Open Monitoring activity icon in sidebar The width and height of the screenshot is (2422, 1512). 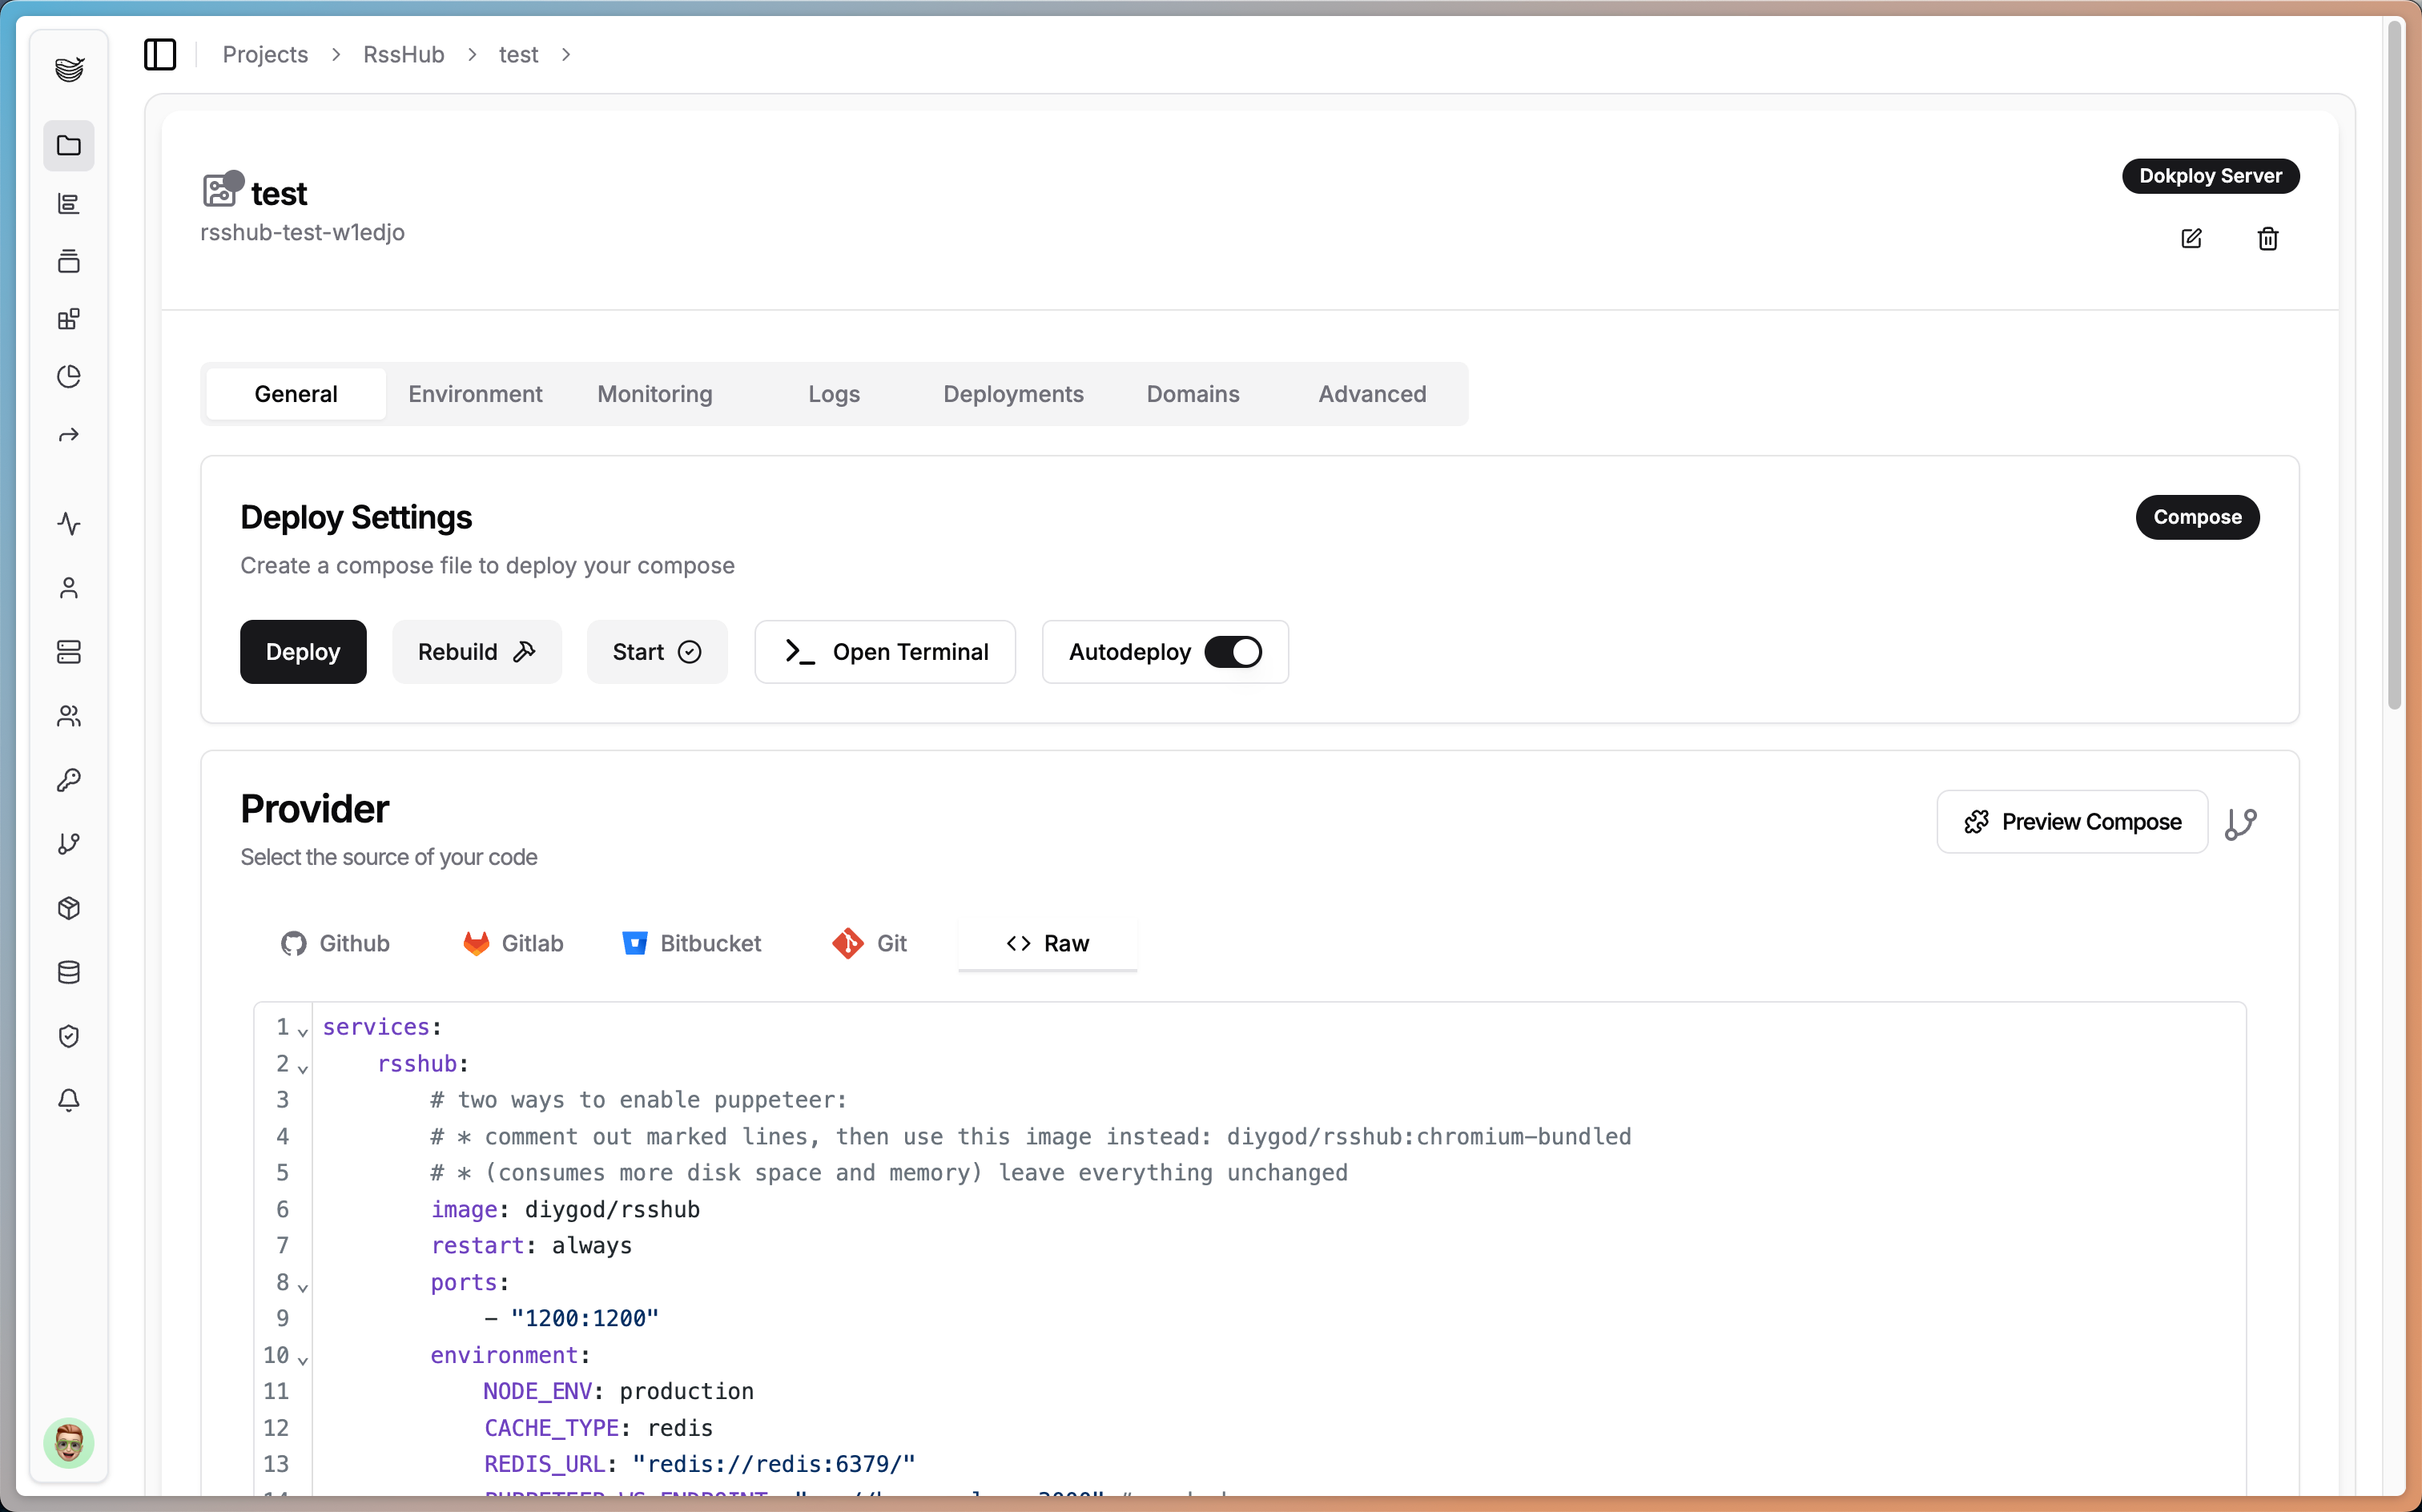69,523
